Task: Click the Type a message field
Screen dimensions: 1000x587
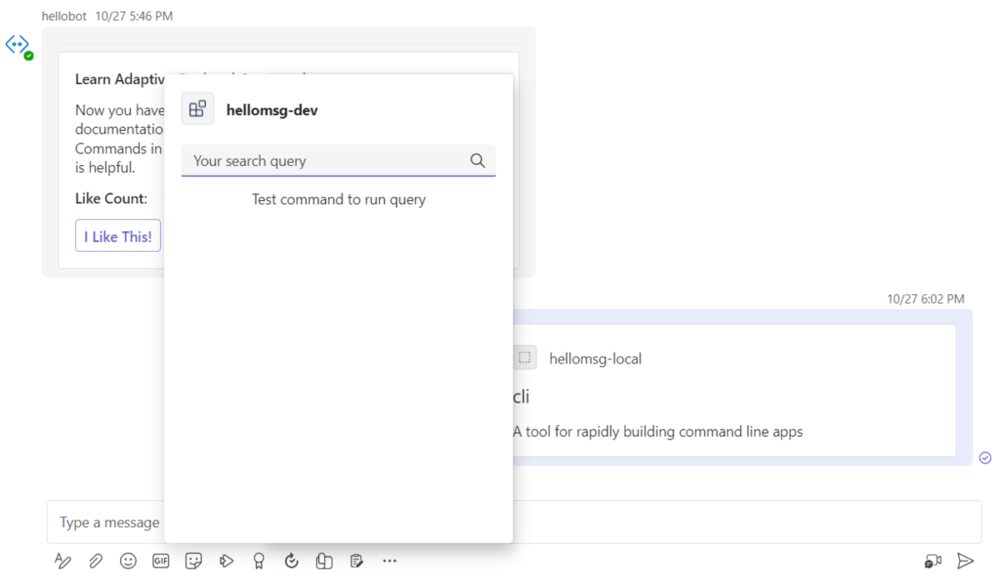Action: [108, 522]
